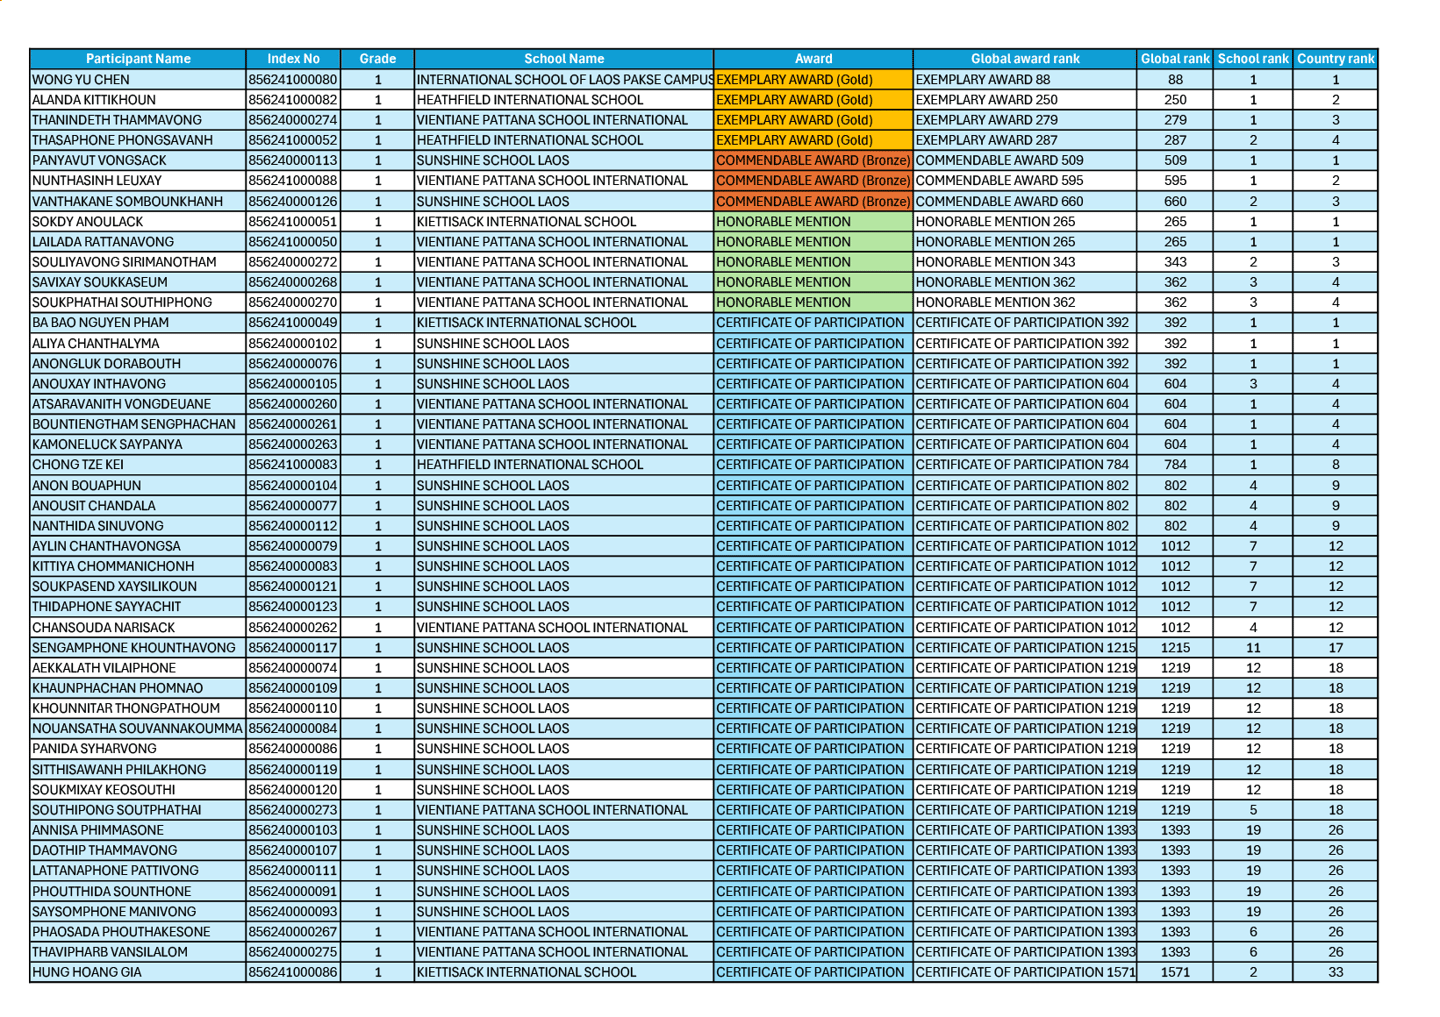1440x1017 pixels.
Task: Click the Global award rank header
Action: 1025,59
